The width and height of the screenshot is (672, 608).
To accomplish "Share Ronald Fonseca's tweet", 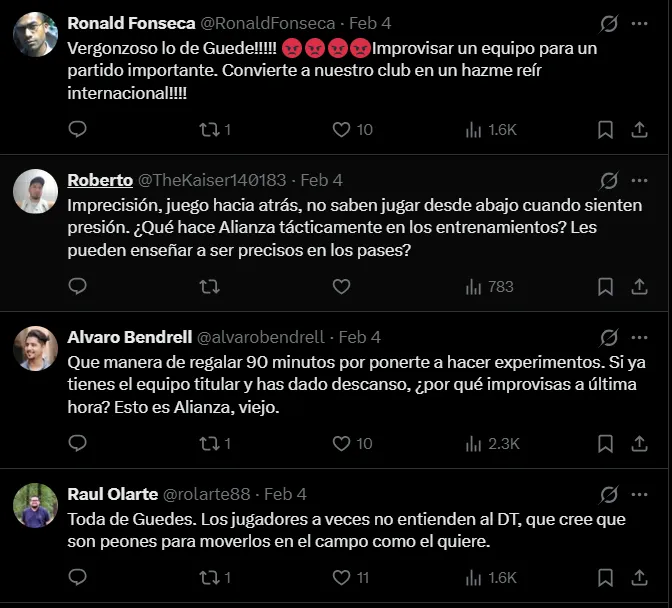I will point(639,129).
